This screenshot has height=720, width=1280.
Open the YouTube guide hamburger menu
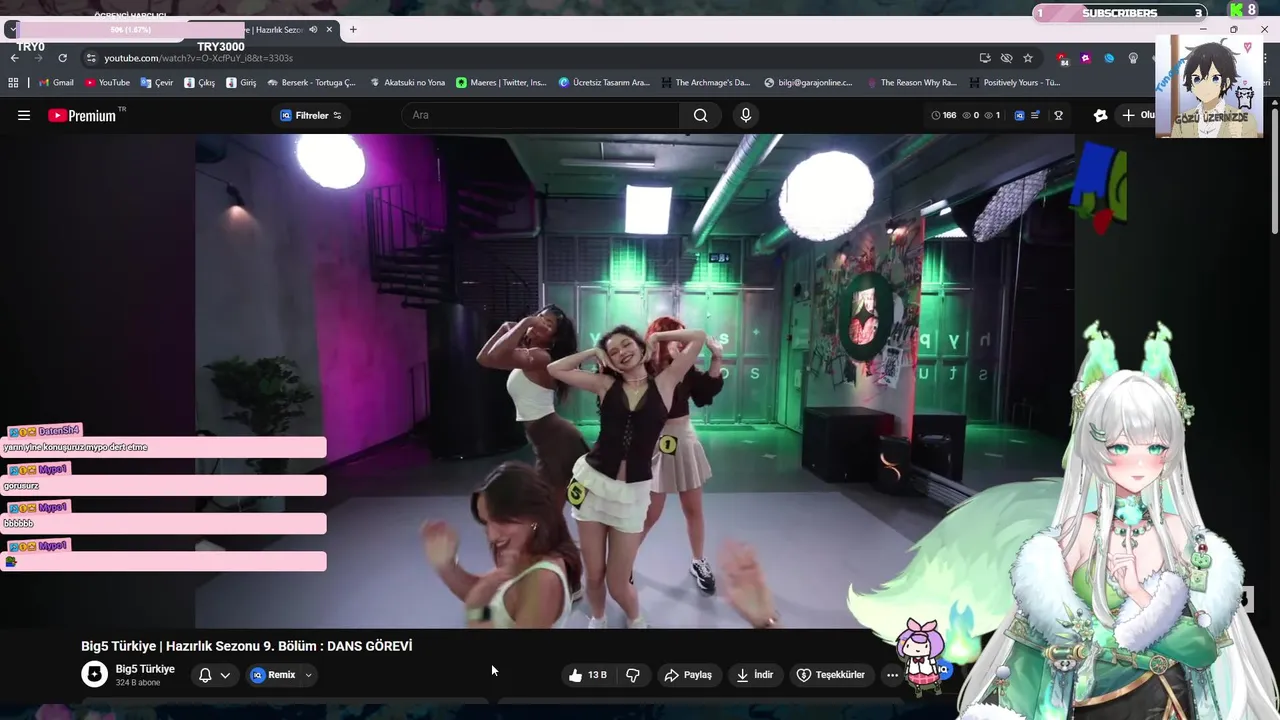point(24,115)
